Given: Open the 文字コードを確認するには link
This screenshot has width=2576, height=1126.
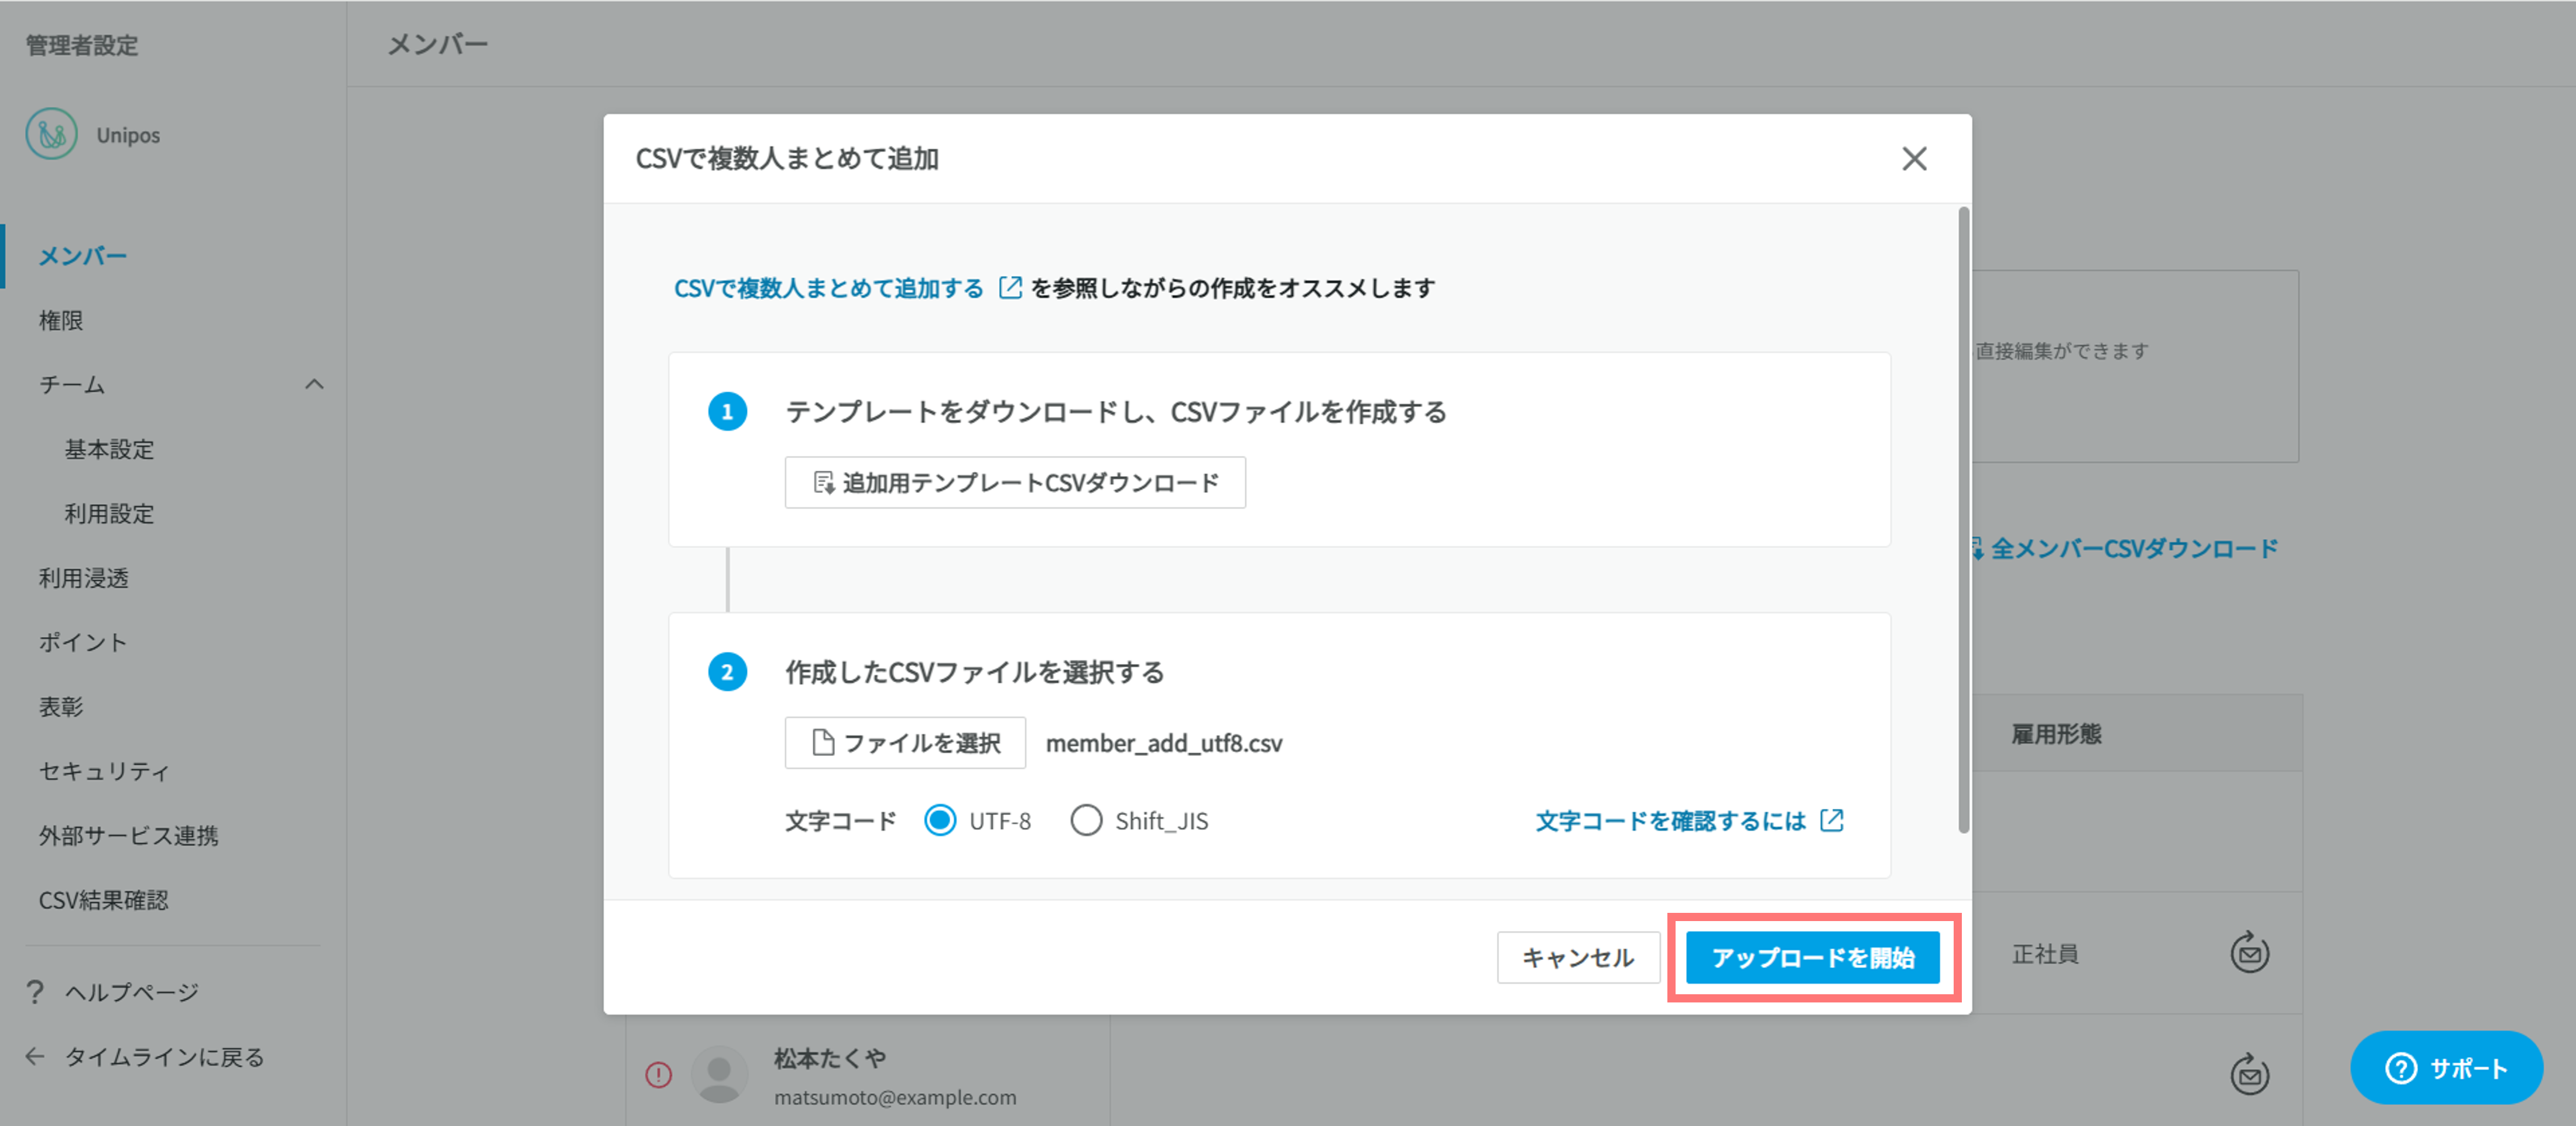Looking at the screenshot, I should (x=1671, y=821).
